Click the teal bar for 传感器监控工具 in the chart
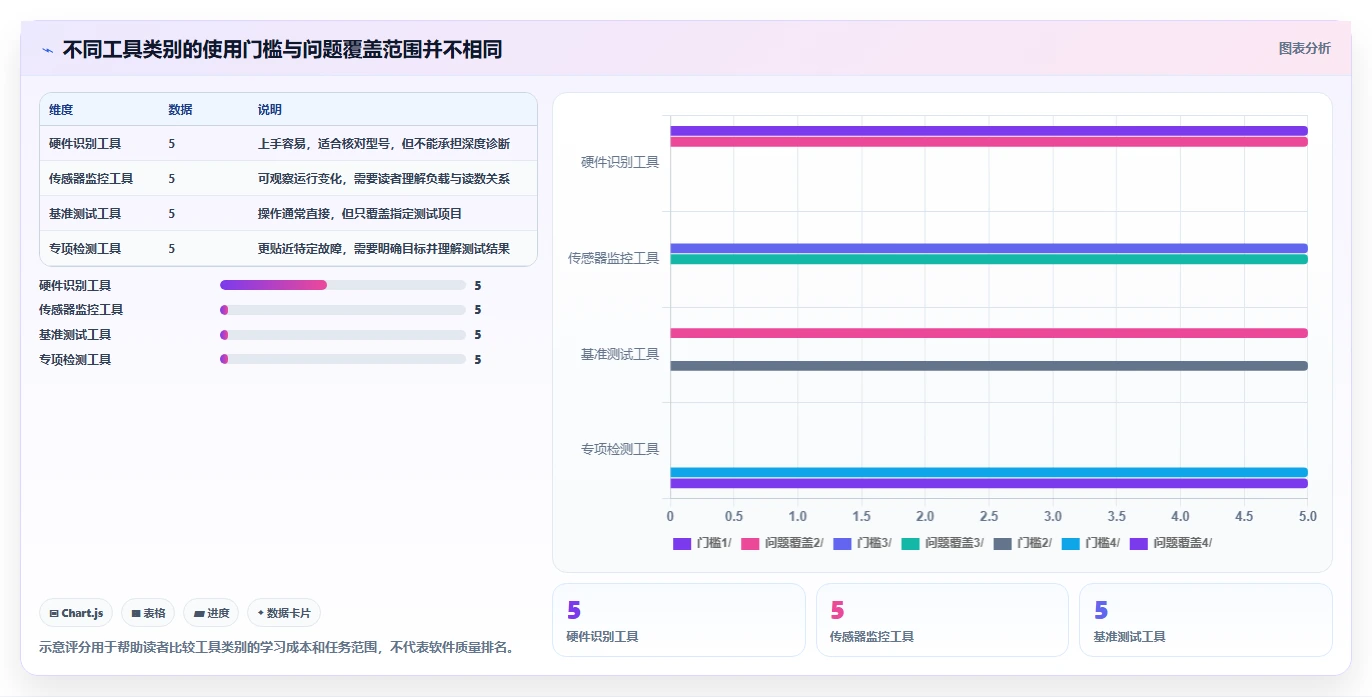1372x697 pixels. (x=989, y=259)
